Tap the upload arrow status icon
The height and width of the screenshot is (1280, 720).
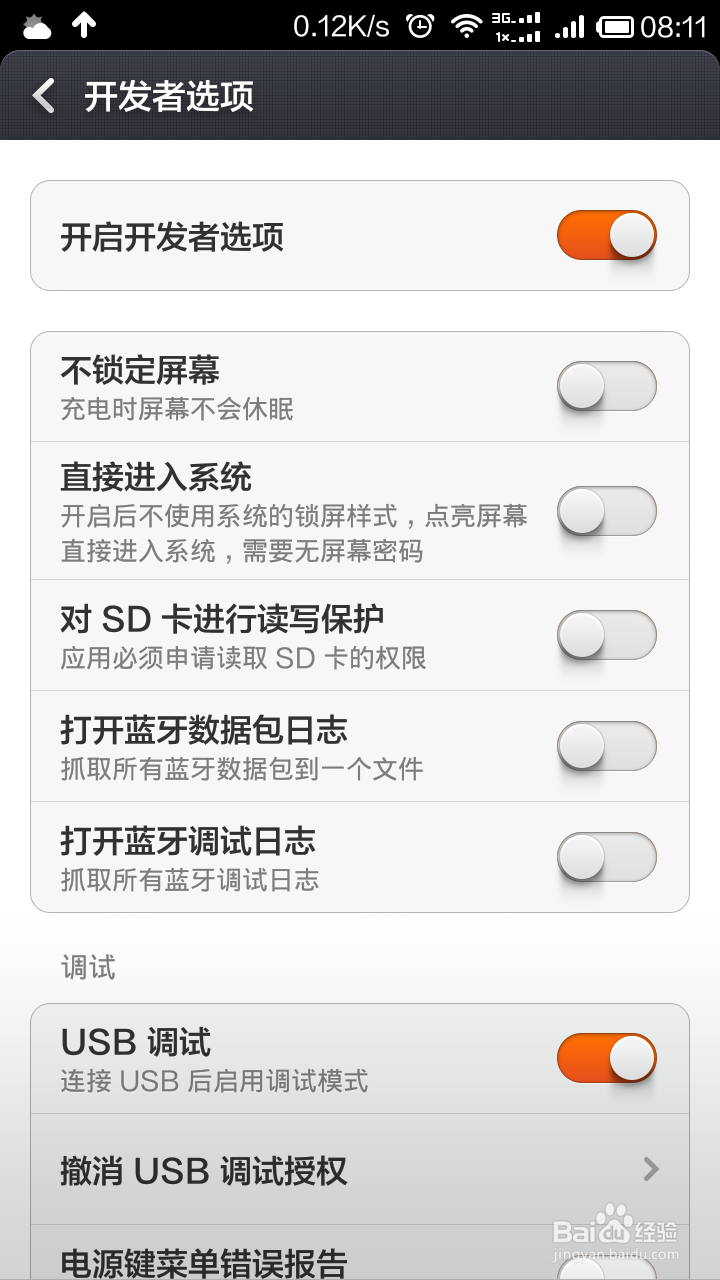[84, 26]
